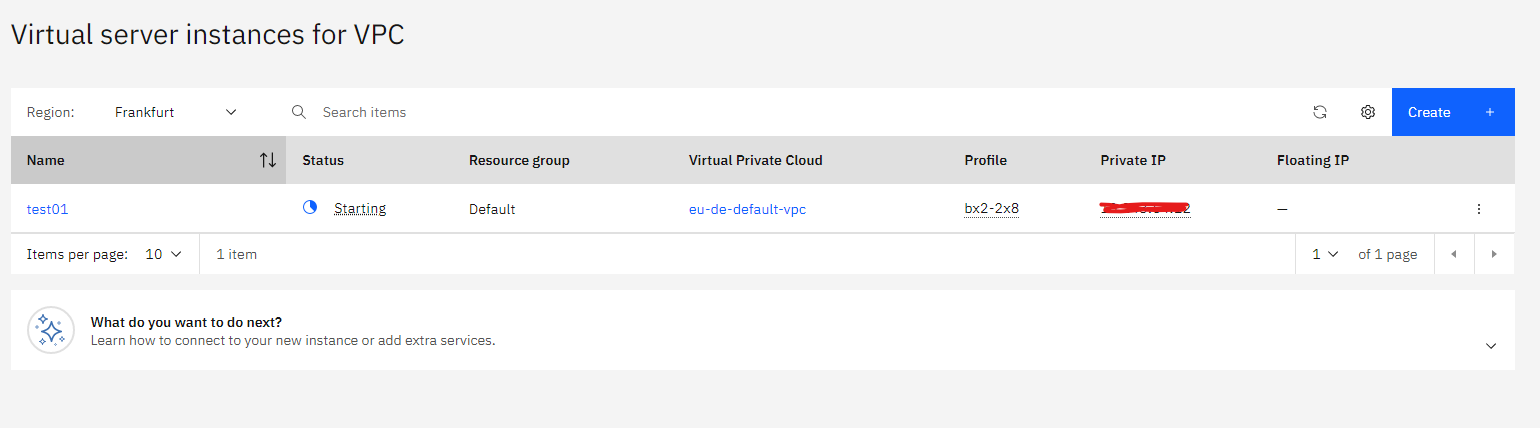Click the Name column sort arrows
The height and width of the screenshot is (428, 1540).
(267, 160)
